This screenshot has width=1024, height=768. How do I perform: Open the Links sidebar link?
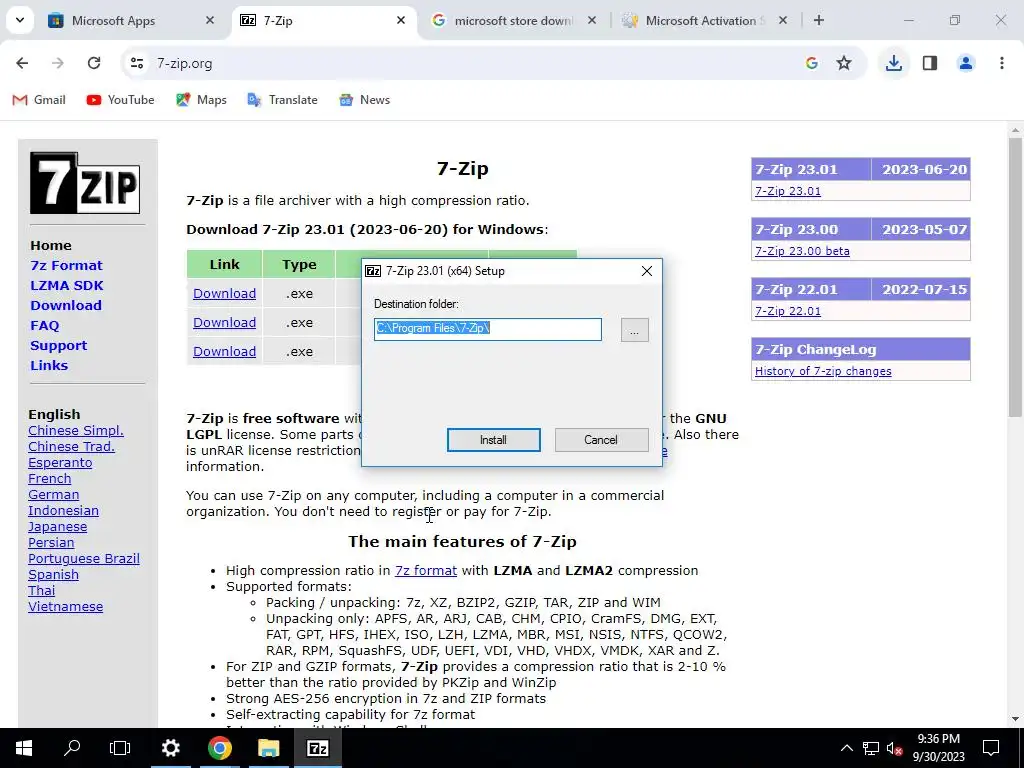(49, 366)
